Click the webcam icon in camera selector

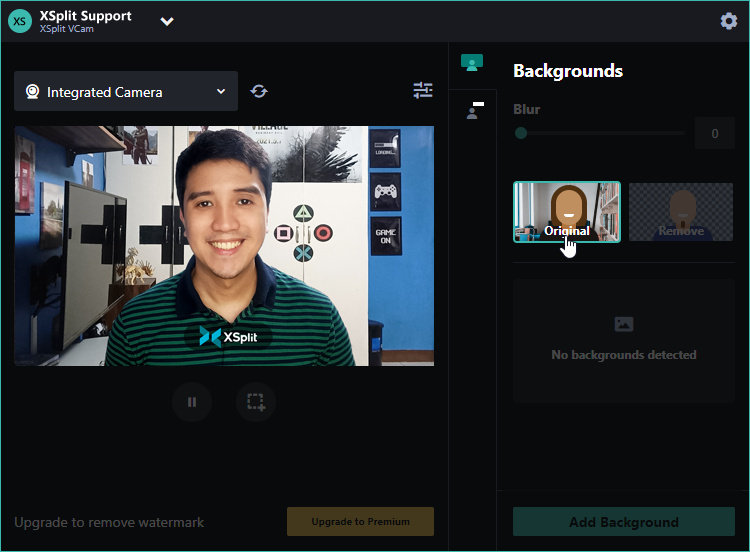[x=32, y=92]
